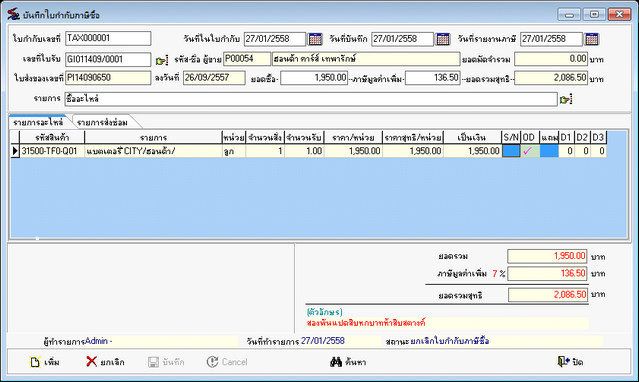The image size is (639, 382).
Task: Click the door exit close button
Action: point(571,362)
